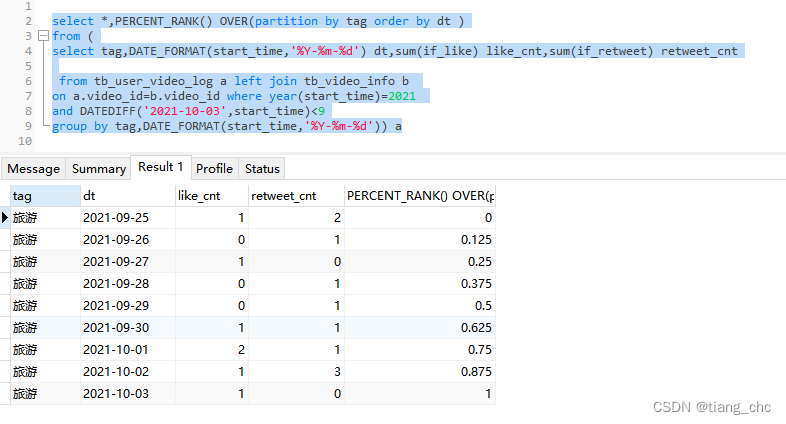This screenshot has height=424, width=786.
Task: Click line number 2 in editor gutter
Action: pos(28,21)
